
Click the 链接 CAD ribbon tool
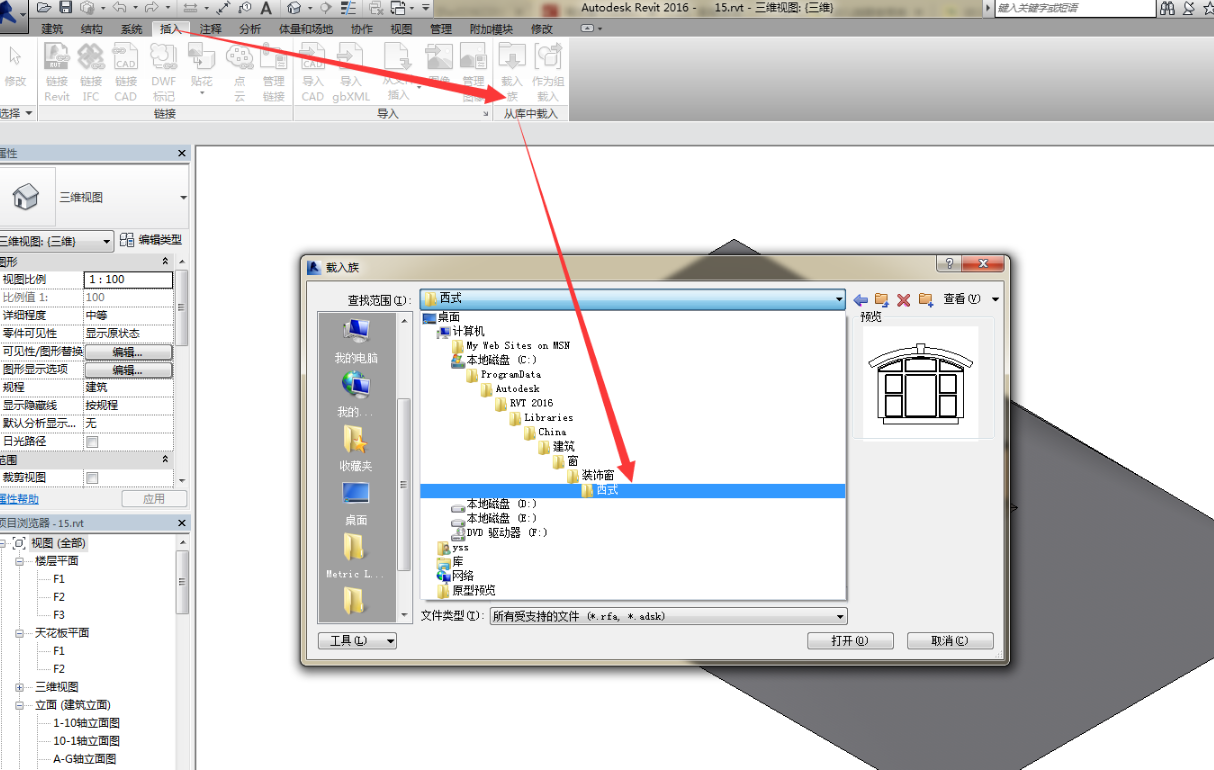tap(125, 73)
